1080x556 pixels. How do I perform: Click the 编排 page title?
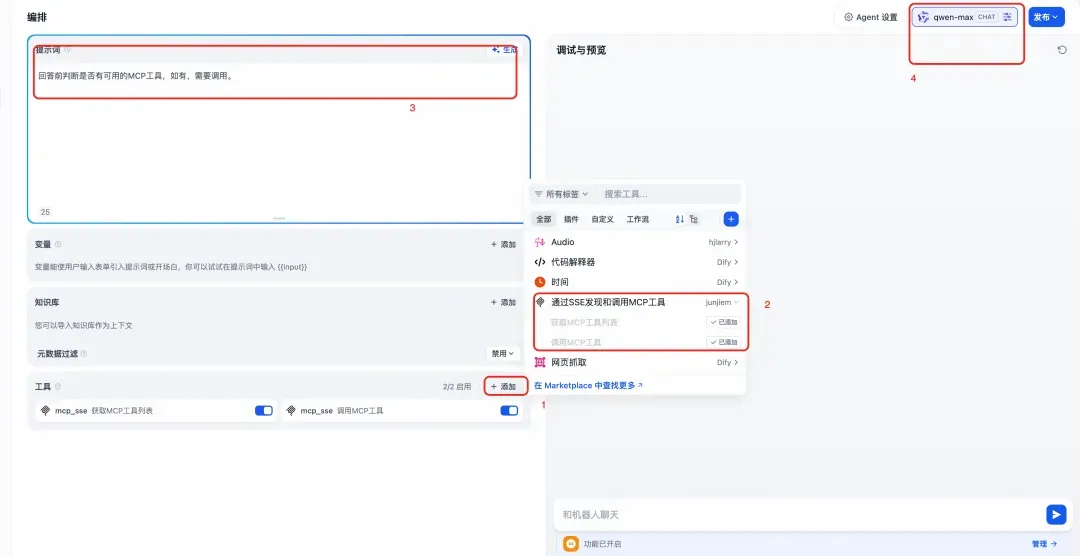[37, 17]
